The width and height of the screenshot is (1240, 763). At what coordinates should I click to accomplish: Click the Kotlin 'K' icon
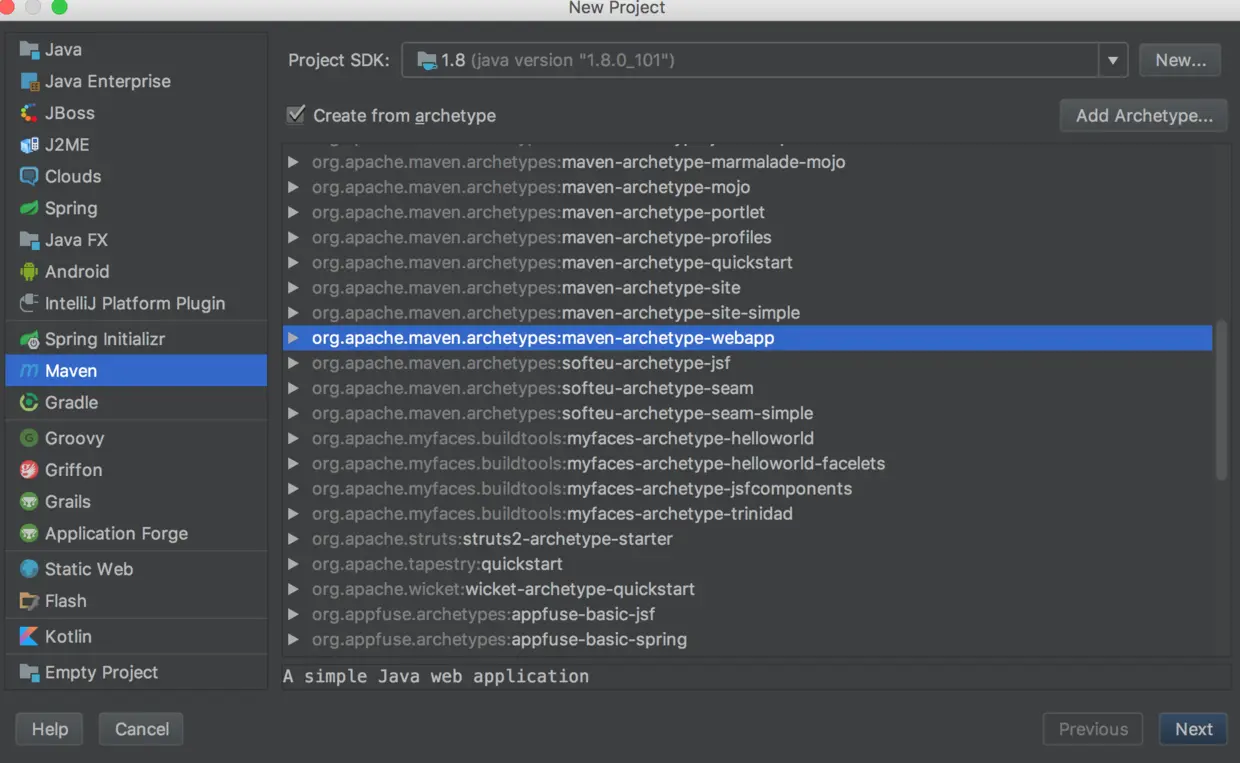coord(29,637)
